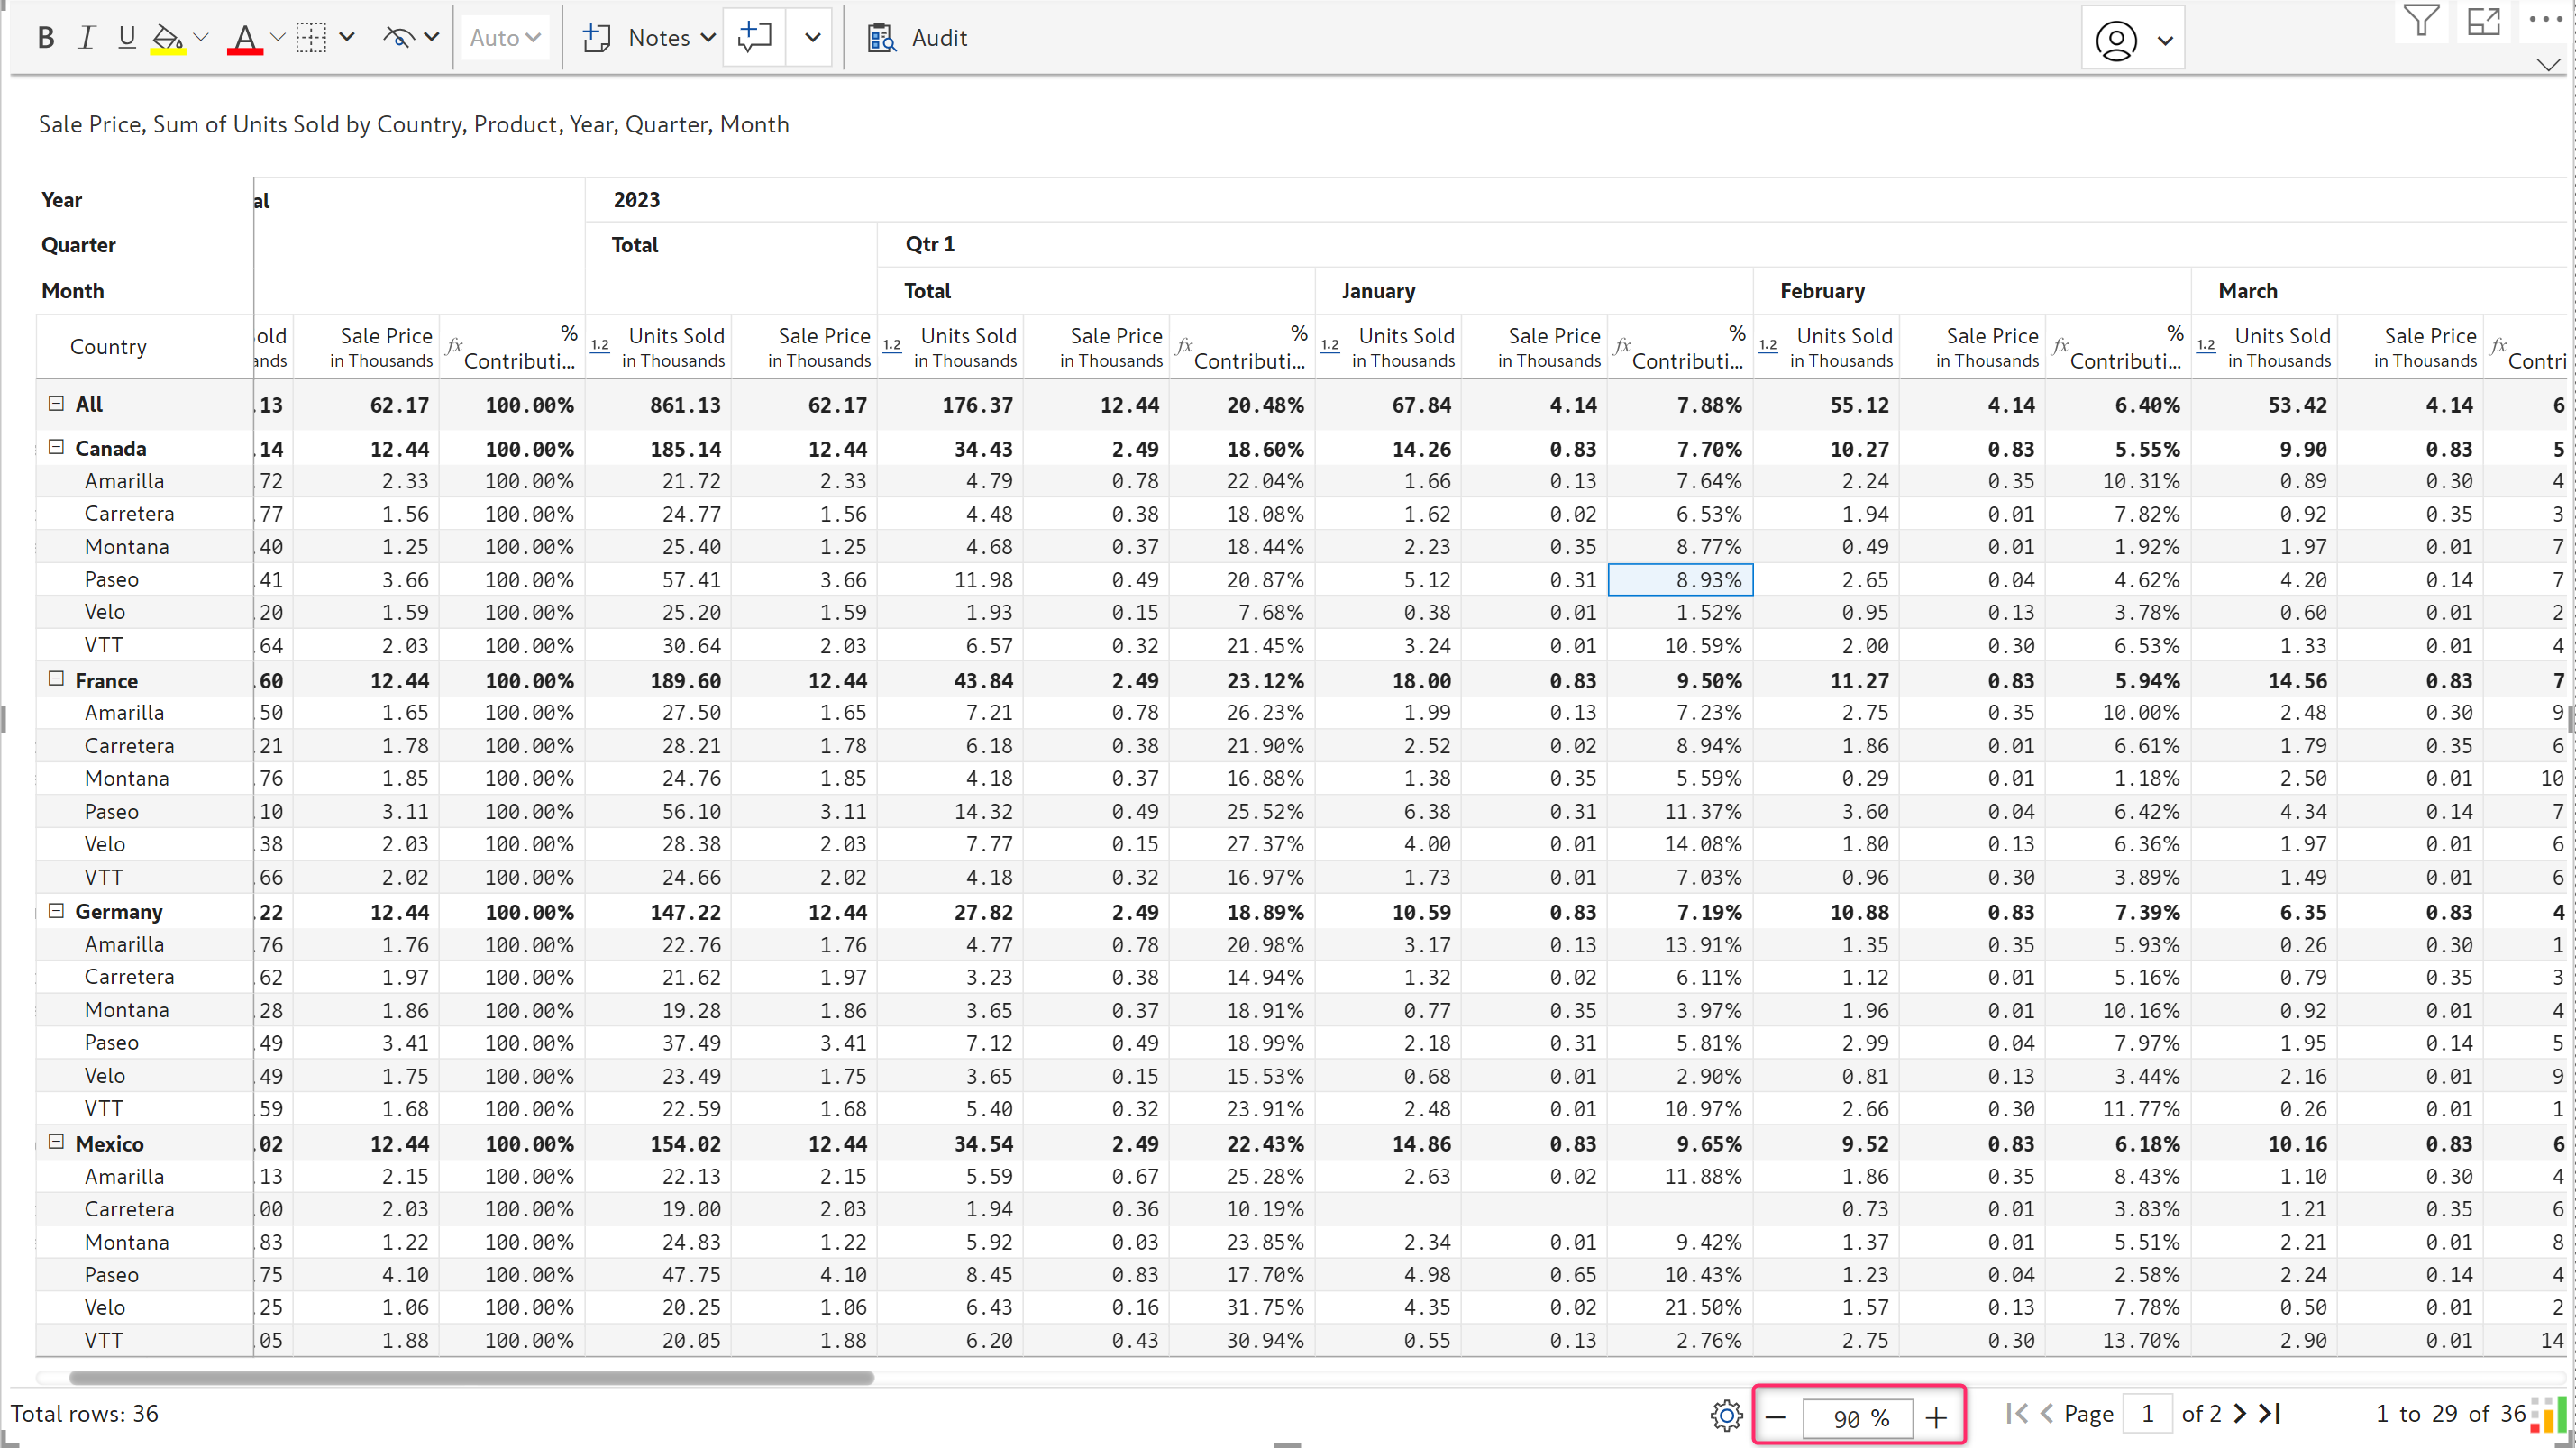Click the focus mode expand icon
The width and height of the screenshot is (2576, 1448).
click(x=2483, y=21)
